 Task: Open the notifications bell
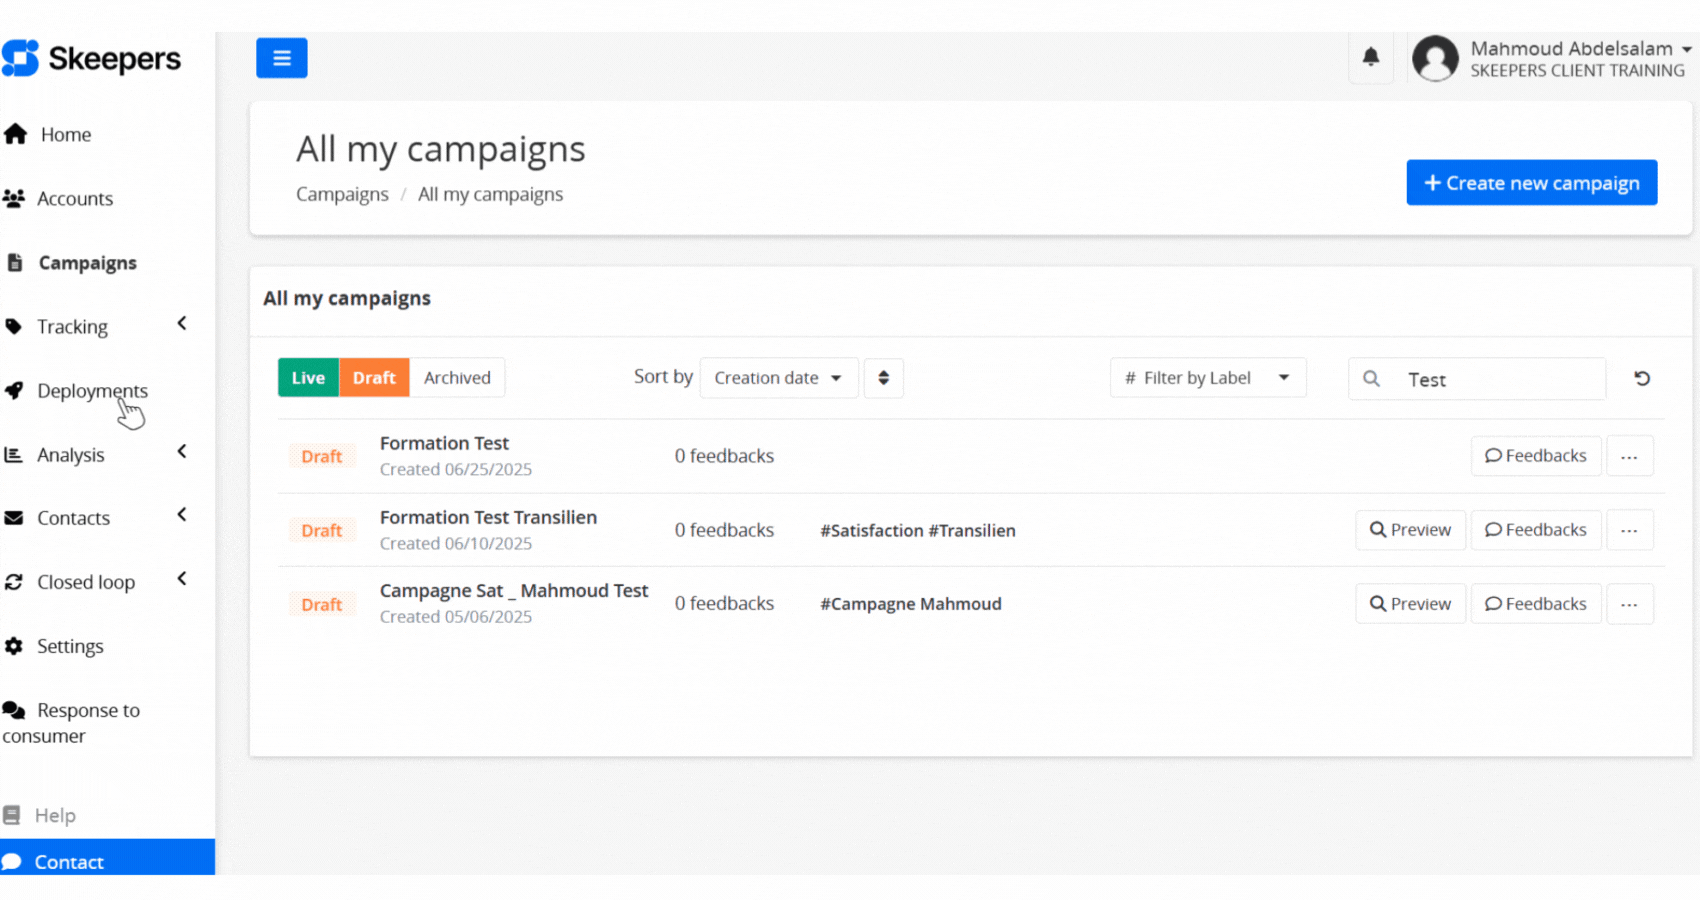click(x=1370, y=57)
